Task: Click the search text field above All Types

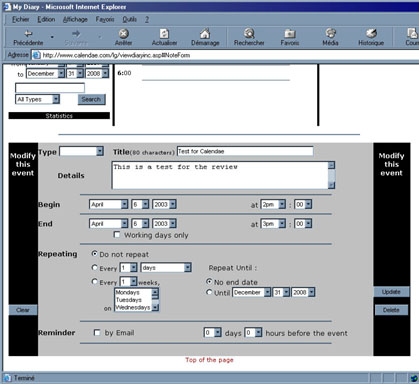Action: click(x=50, y=88)
